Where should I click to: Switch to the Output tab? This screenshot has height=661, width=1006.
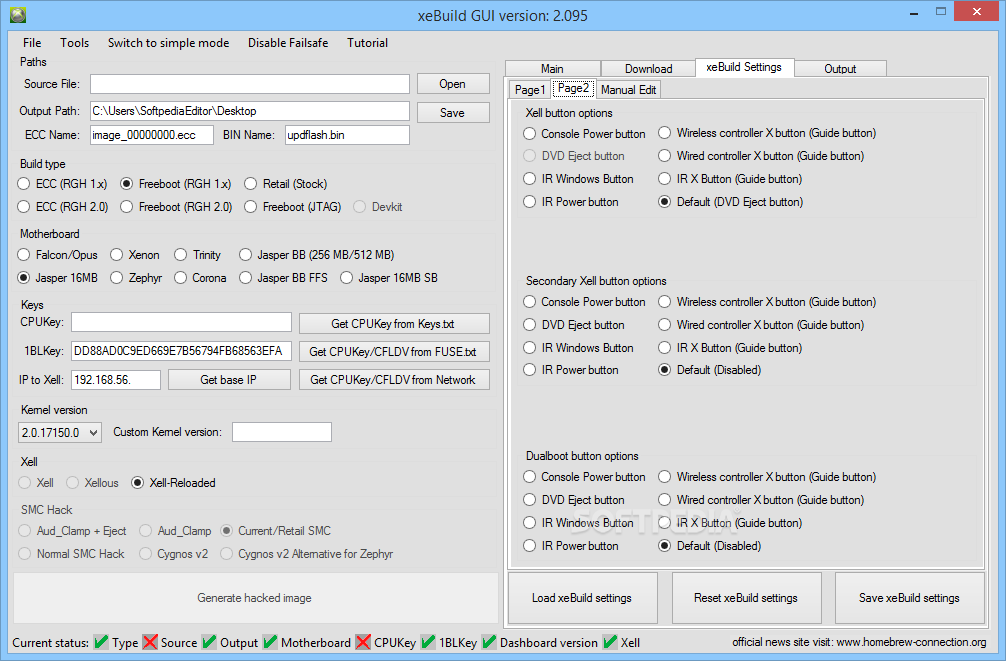point(840,69)
